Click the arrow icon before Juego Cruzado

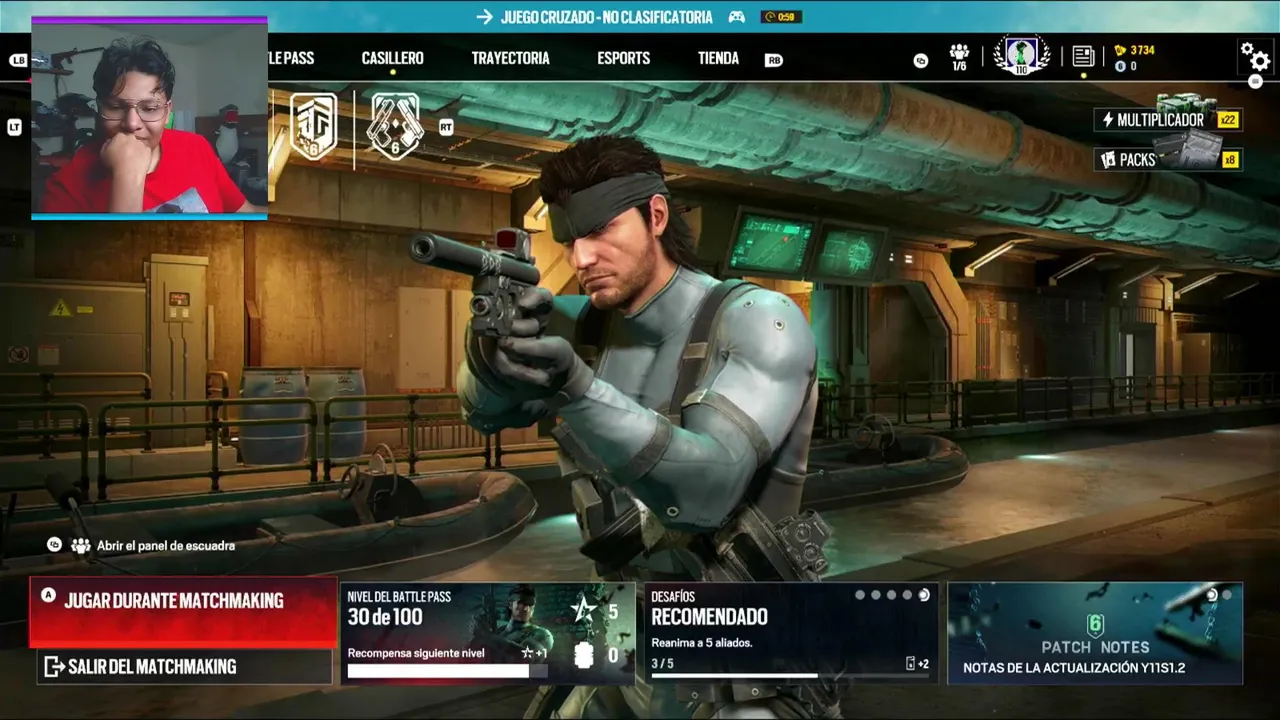485,17
